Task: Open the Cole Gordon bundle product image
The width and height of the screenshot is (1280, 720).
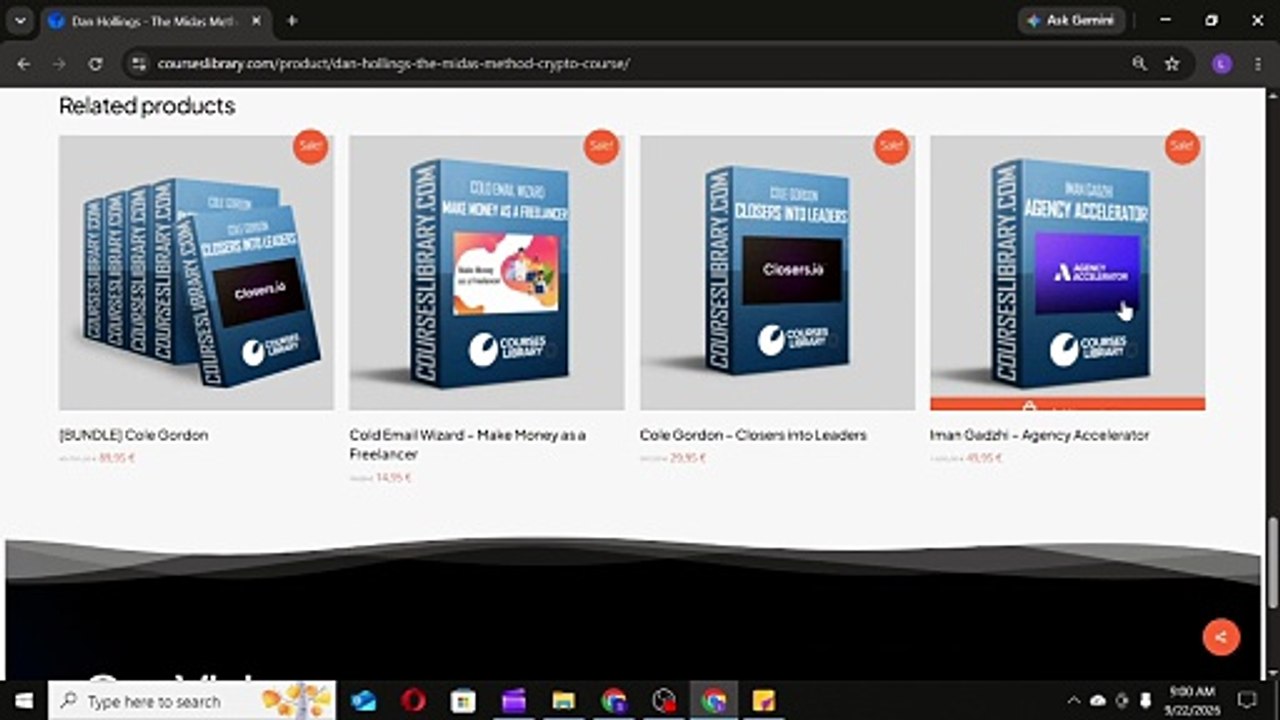Action: pos(196,272)
